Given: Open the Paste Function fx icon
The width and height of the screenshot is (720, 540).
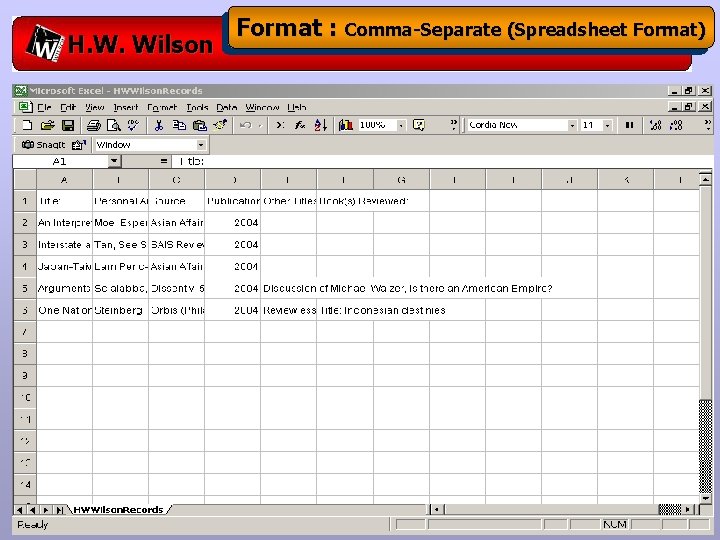Looking at the screenshot, I should [300, 125].
